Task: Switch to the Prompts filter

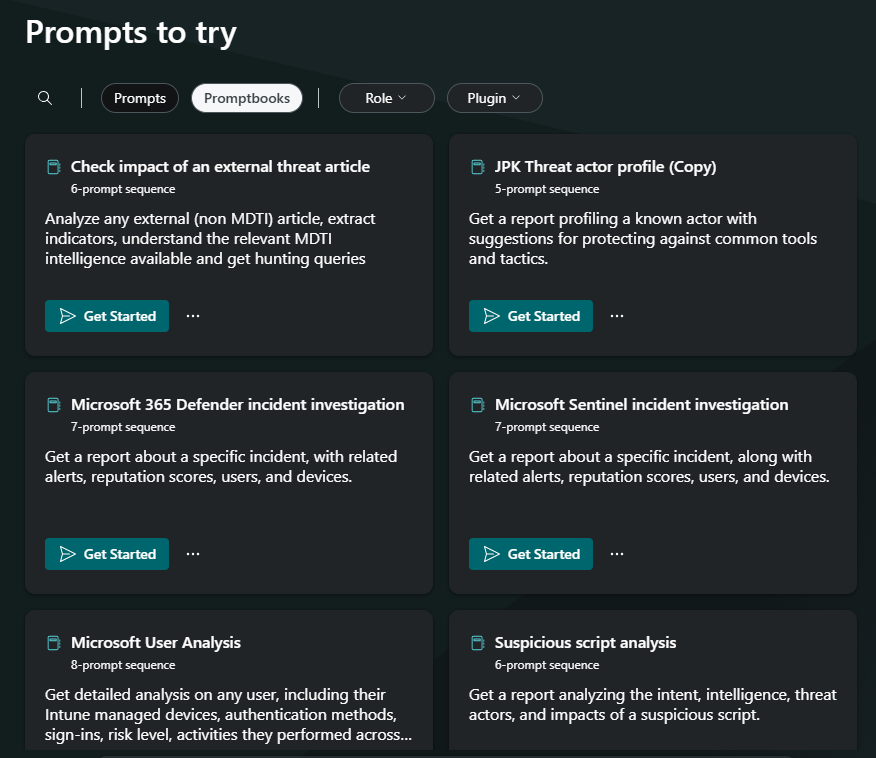Action: coord(140,98)
